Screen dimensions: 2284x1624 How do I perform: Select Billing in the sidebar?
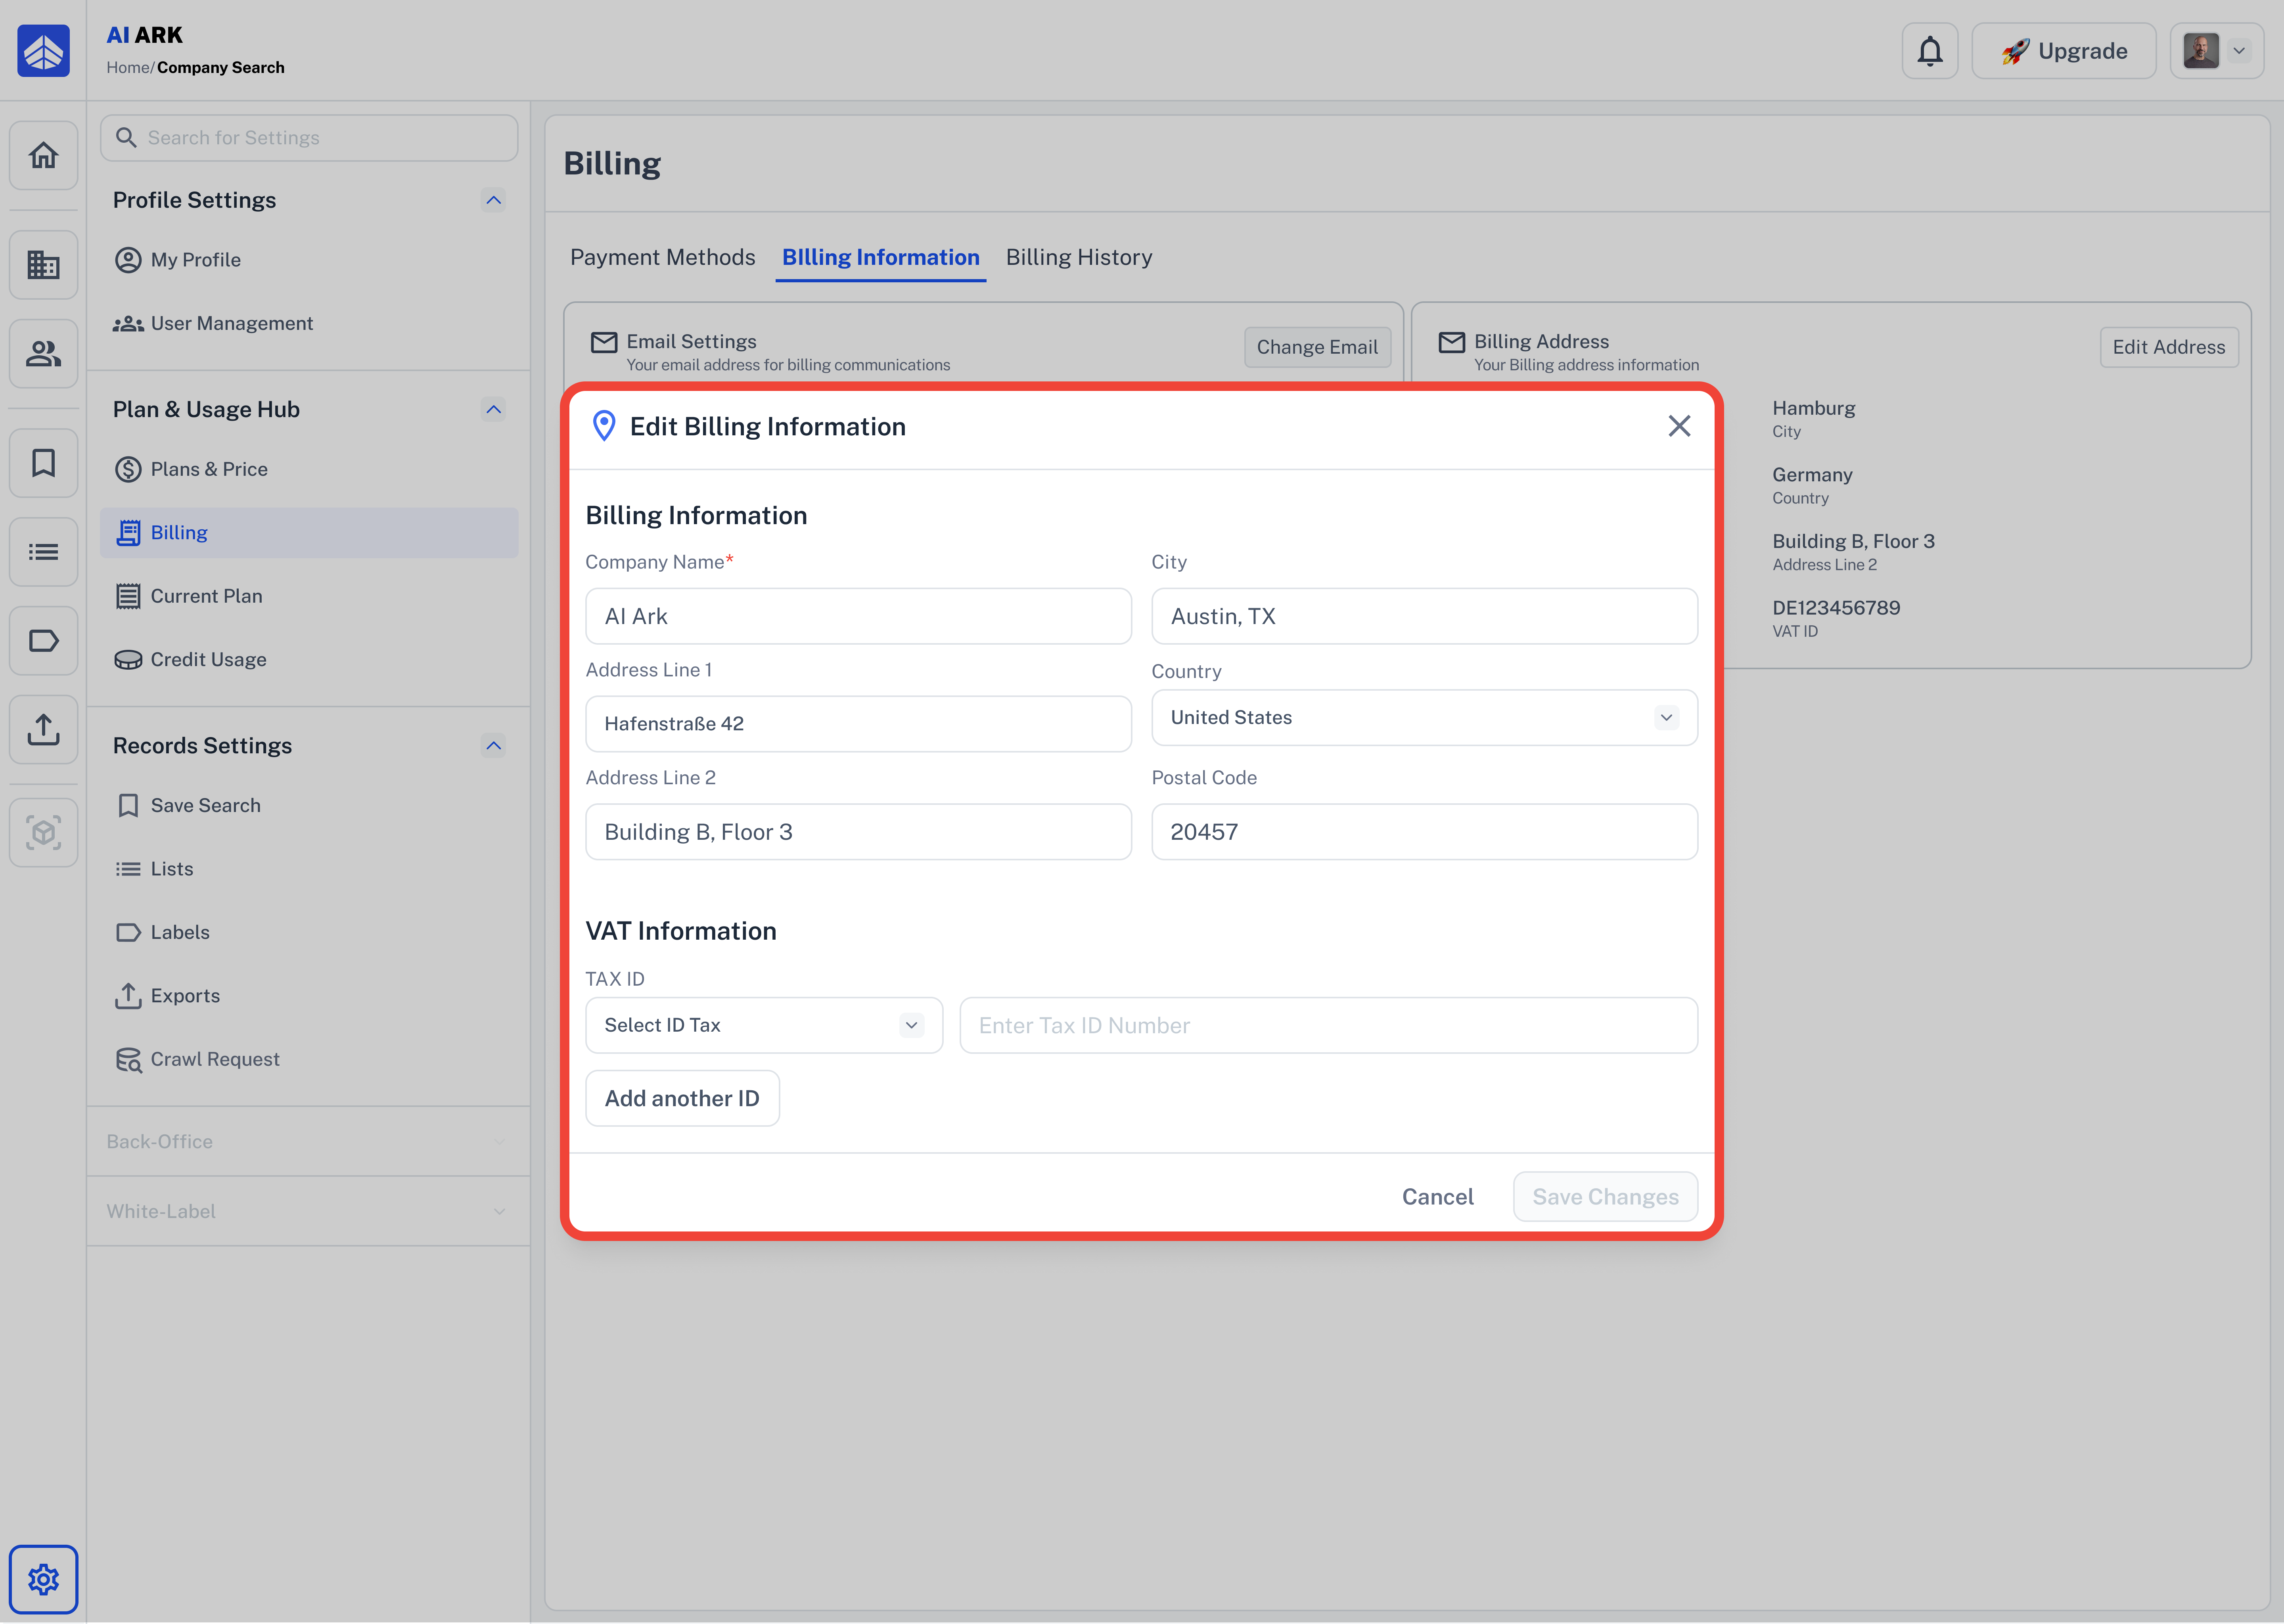309,532
